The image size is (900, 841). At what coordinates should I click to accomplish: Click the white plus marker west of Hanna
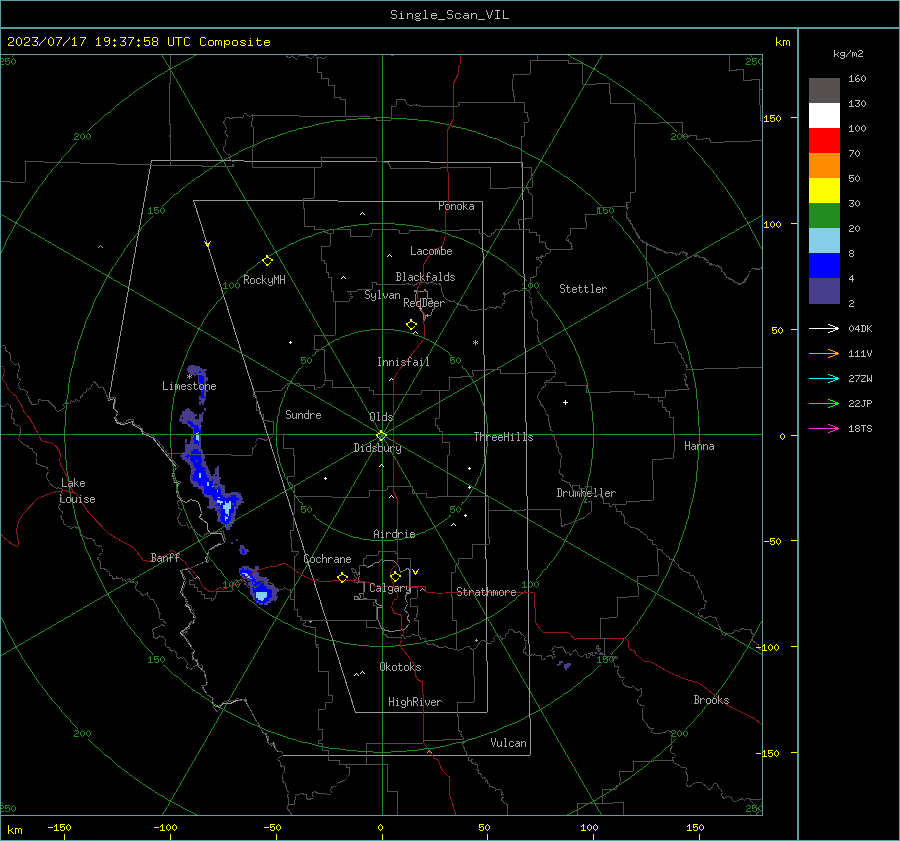click(565, 402)
